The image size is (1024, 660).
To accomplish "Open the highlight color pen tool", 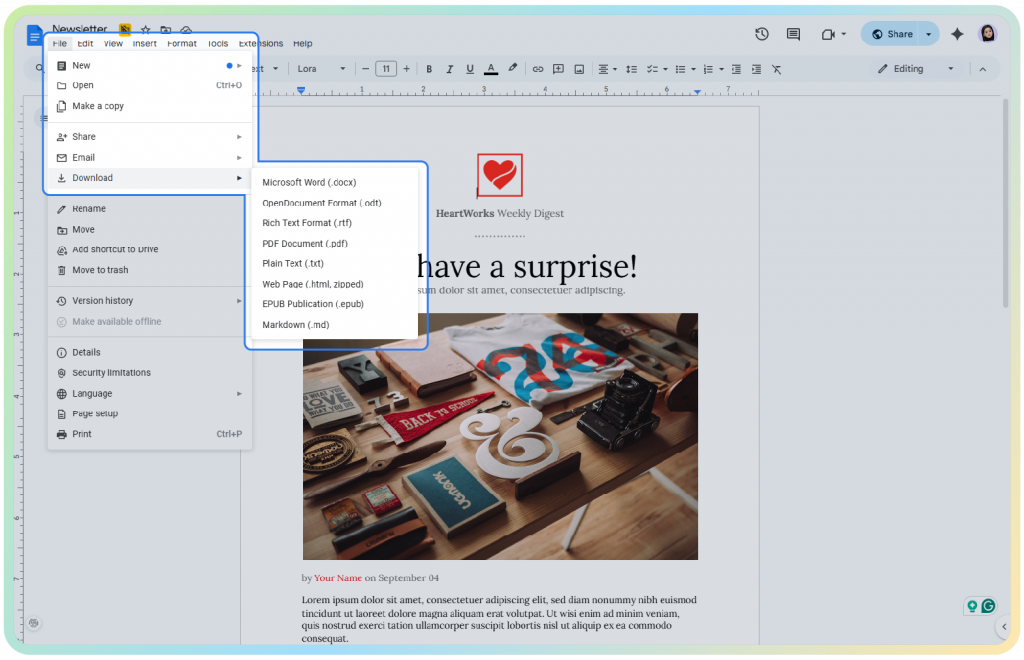I will 513,69.
